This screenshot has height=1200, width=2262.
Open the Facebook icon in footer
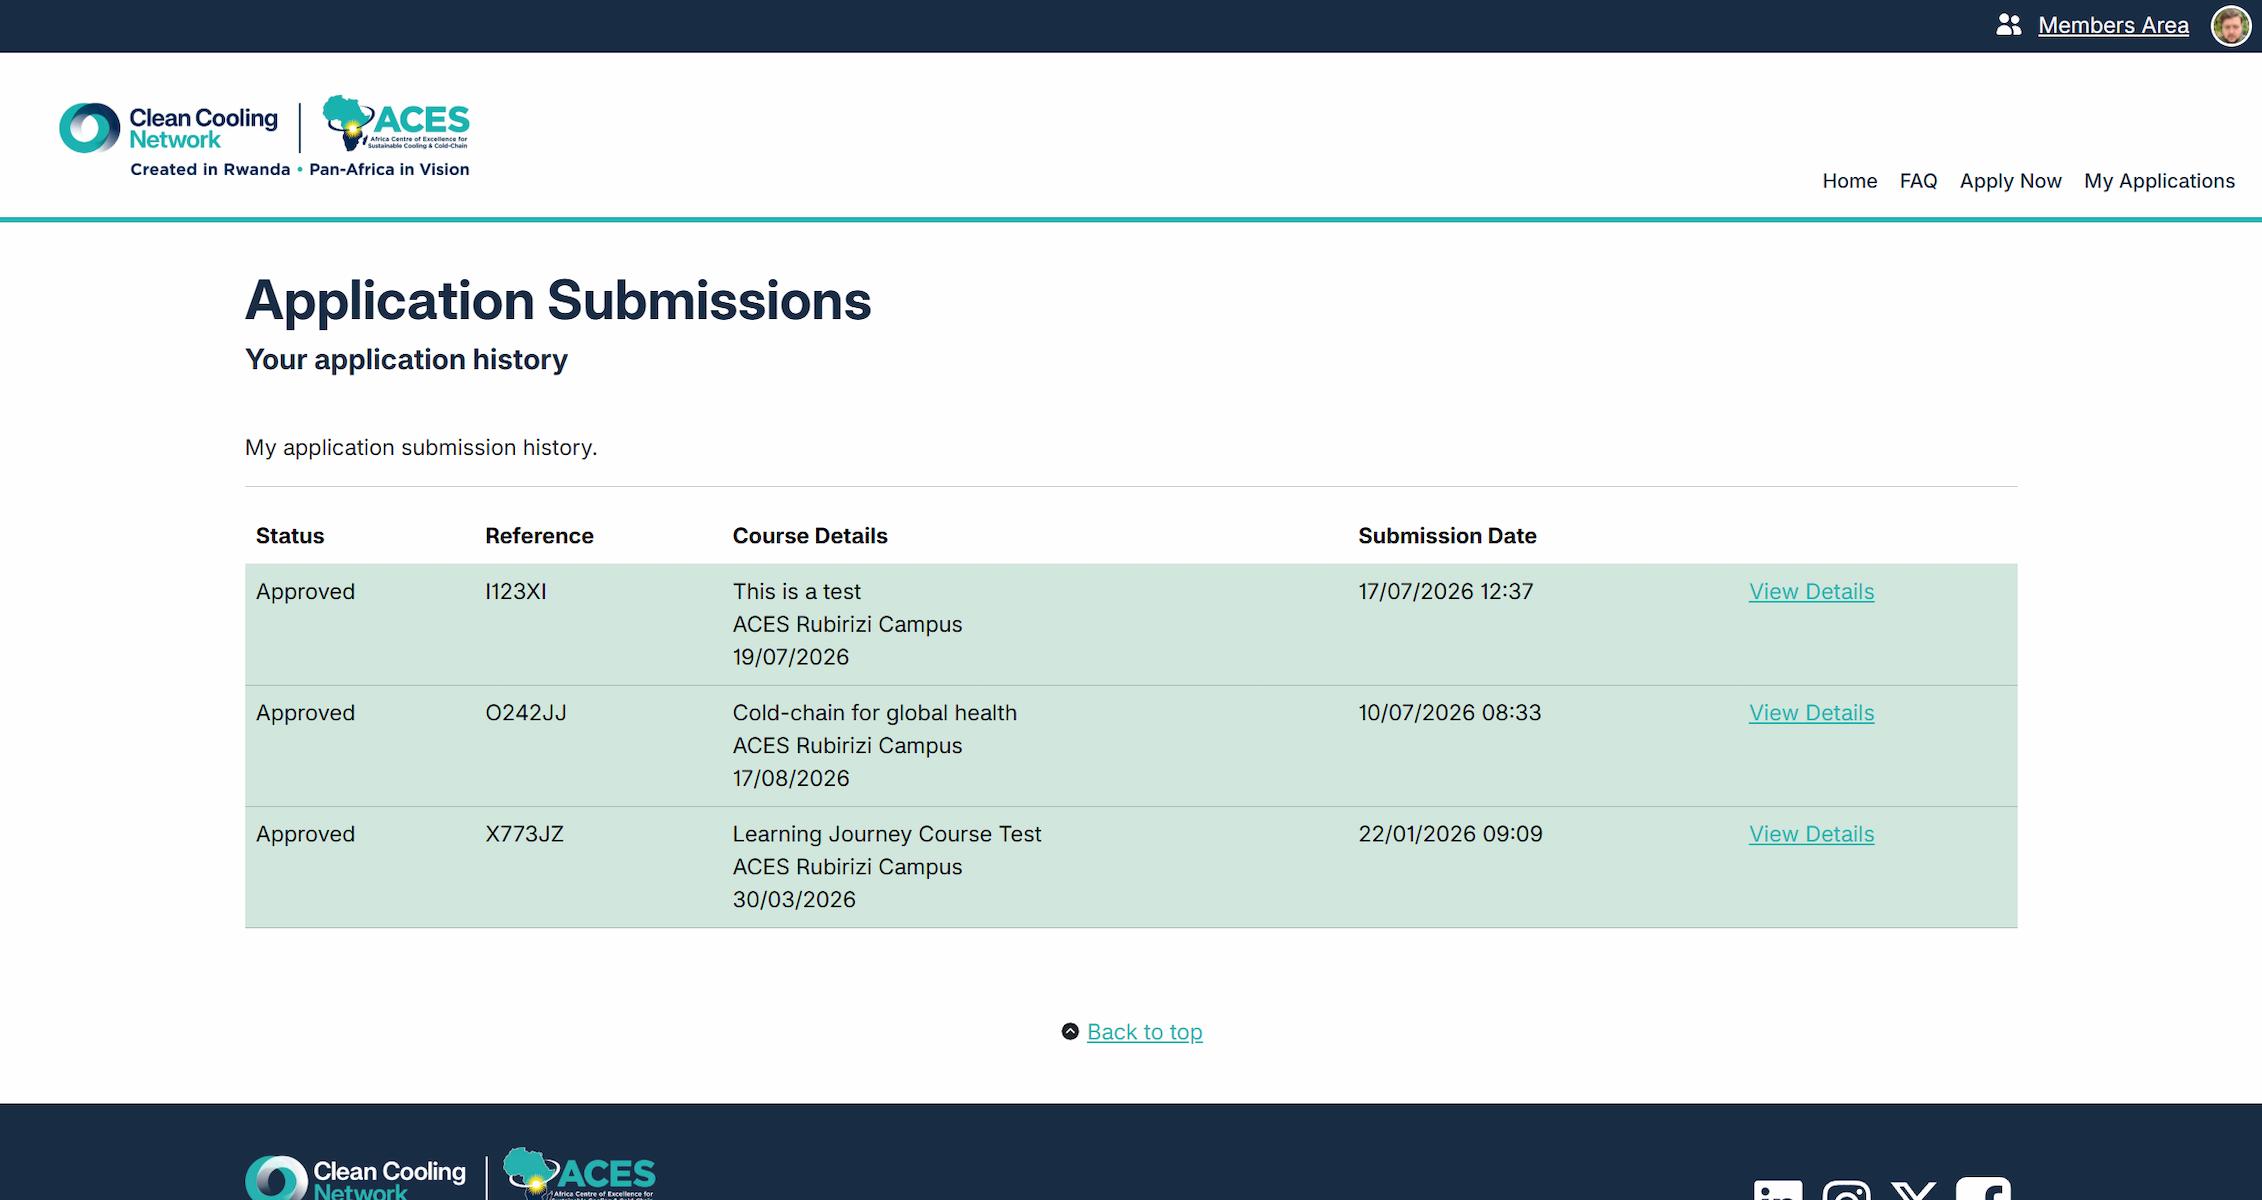(x=1983, y=1188)
